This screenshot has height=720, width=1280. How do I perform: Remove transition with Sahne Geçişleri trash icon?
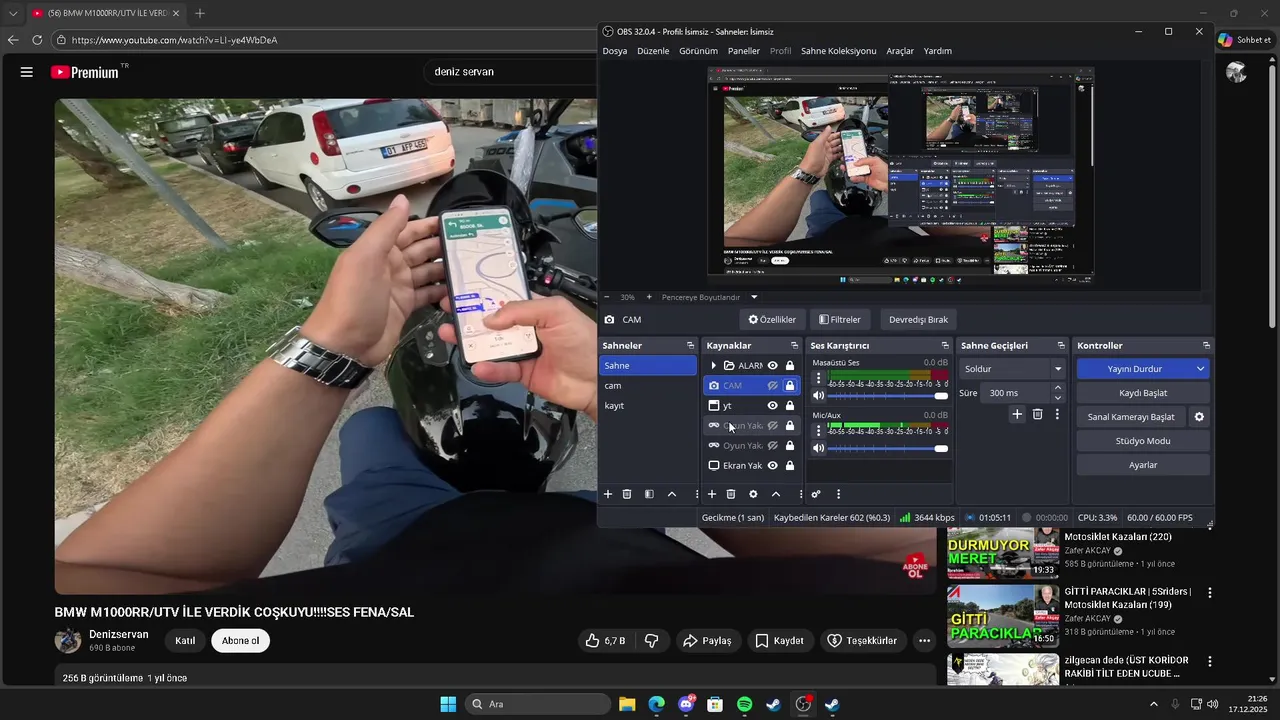[1037, 414]
